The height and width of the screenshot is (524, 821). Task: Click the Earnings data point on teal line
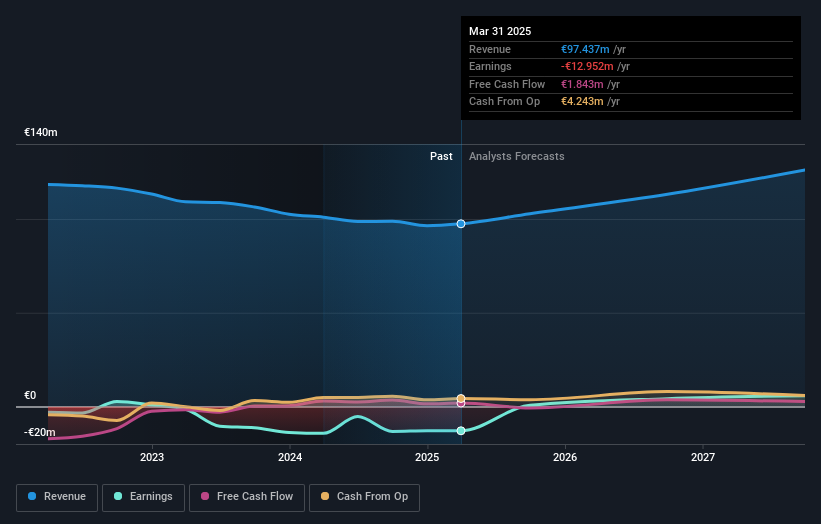point(461,431)
